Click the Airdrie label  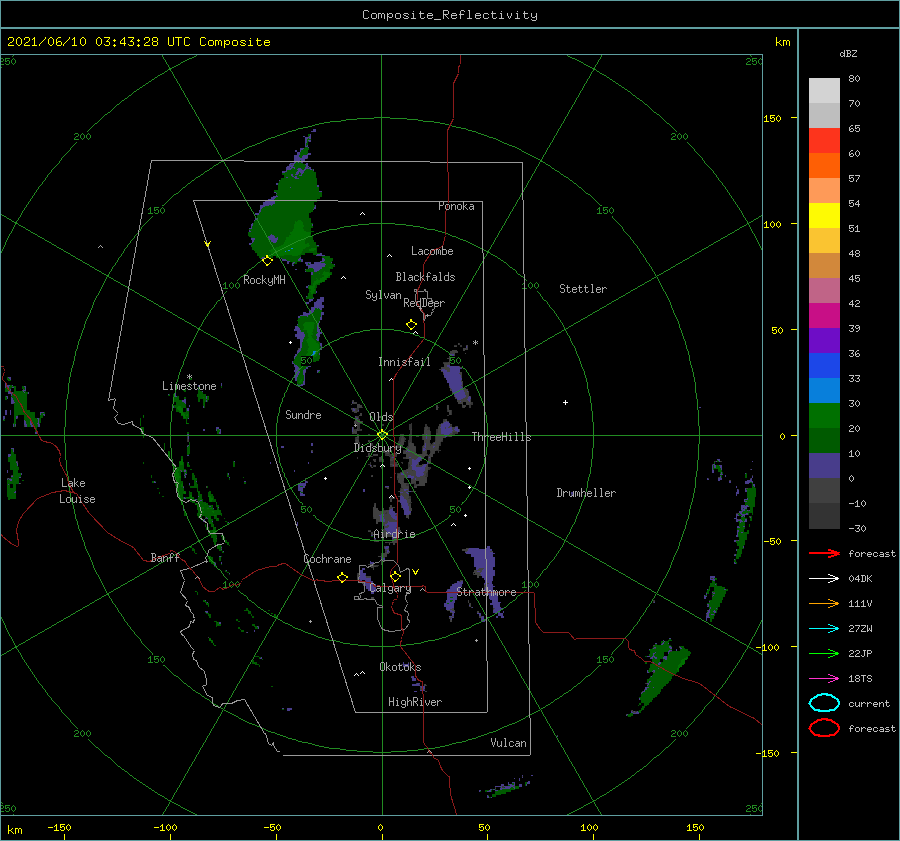(394, 534)
